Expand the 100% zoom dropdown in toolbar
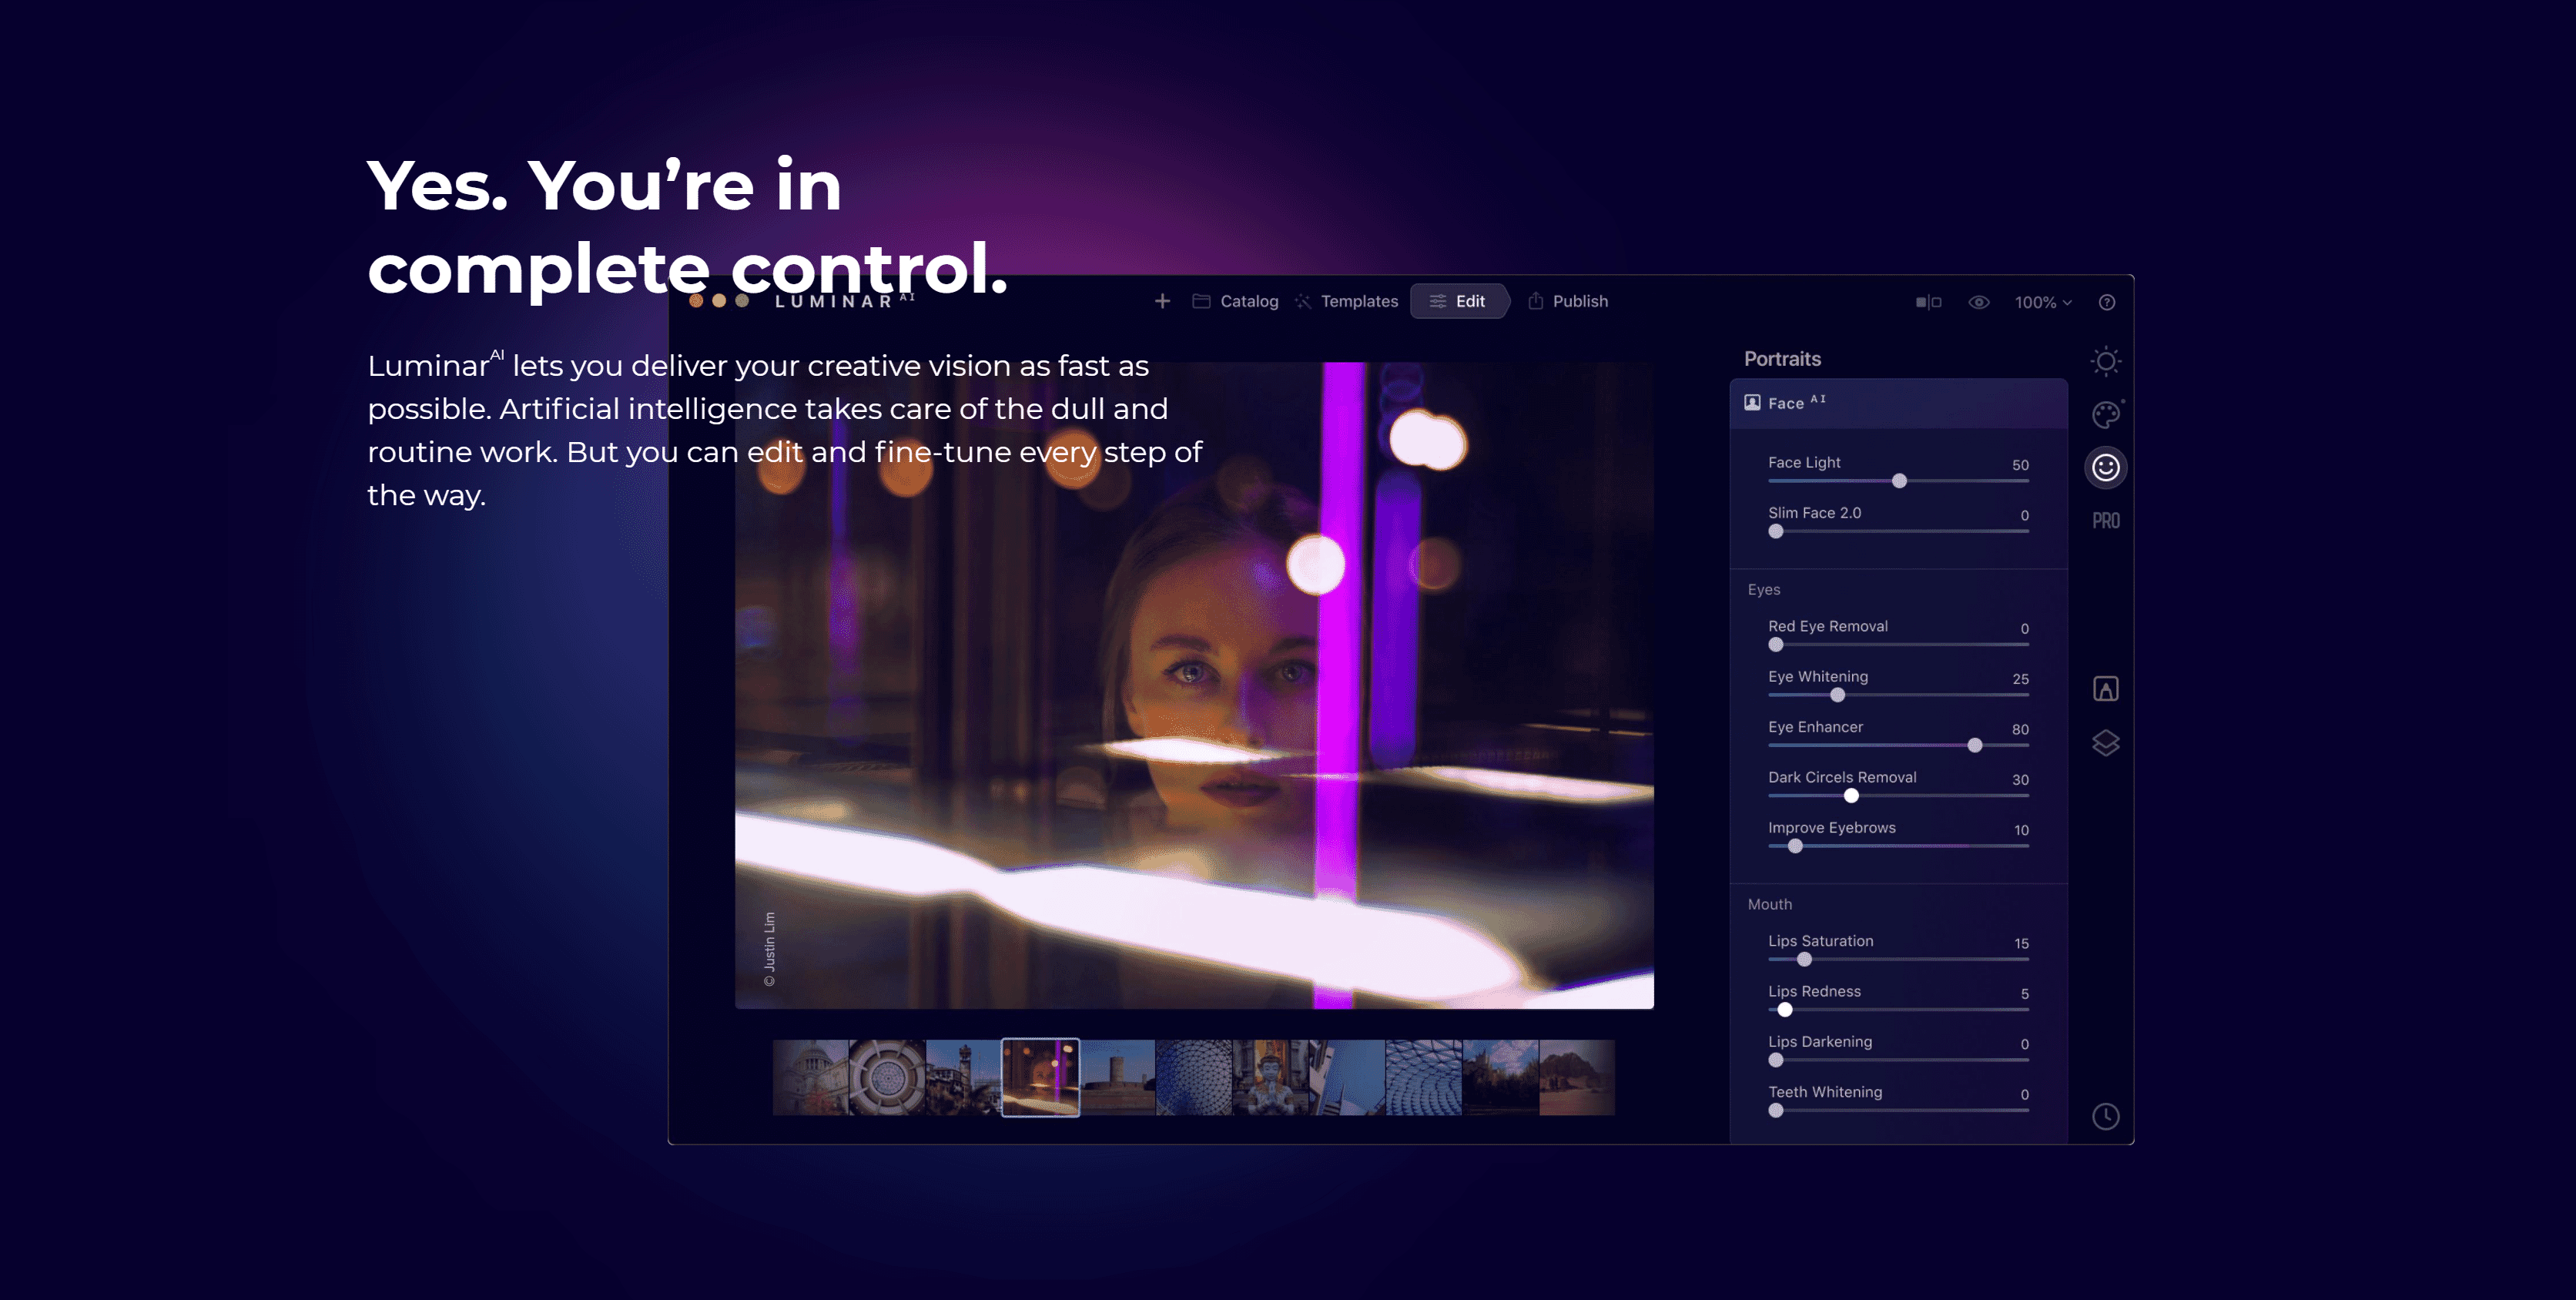 point(2042,300)
